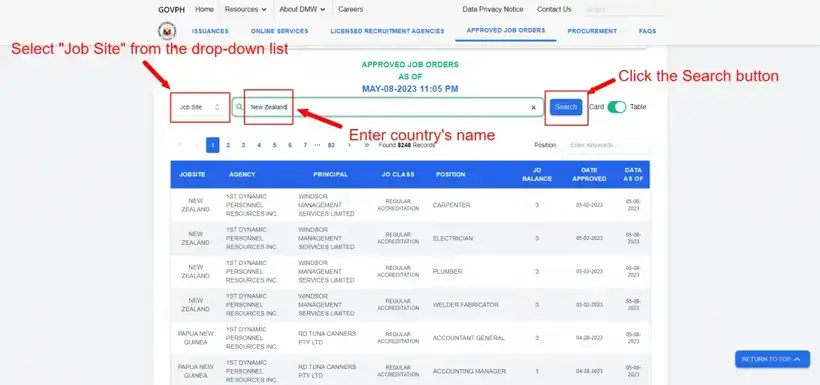Select the ELECTRICIAN position cell

[x=453, y=238]
